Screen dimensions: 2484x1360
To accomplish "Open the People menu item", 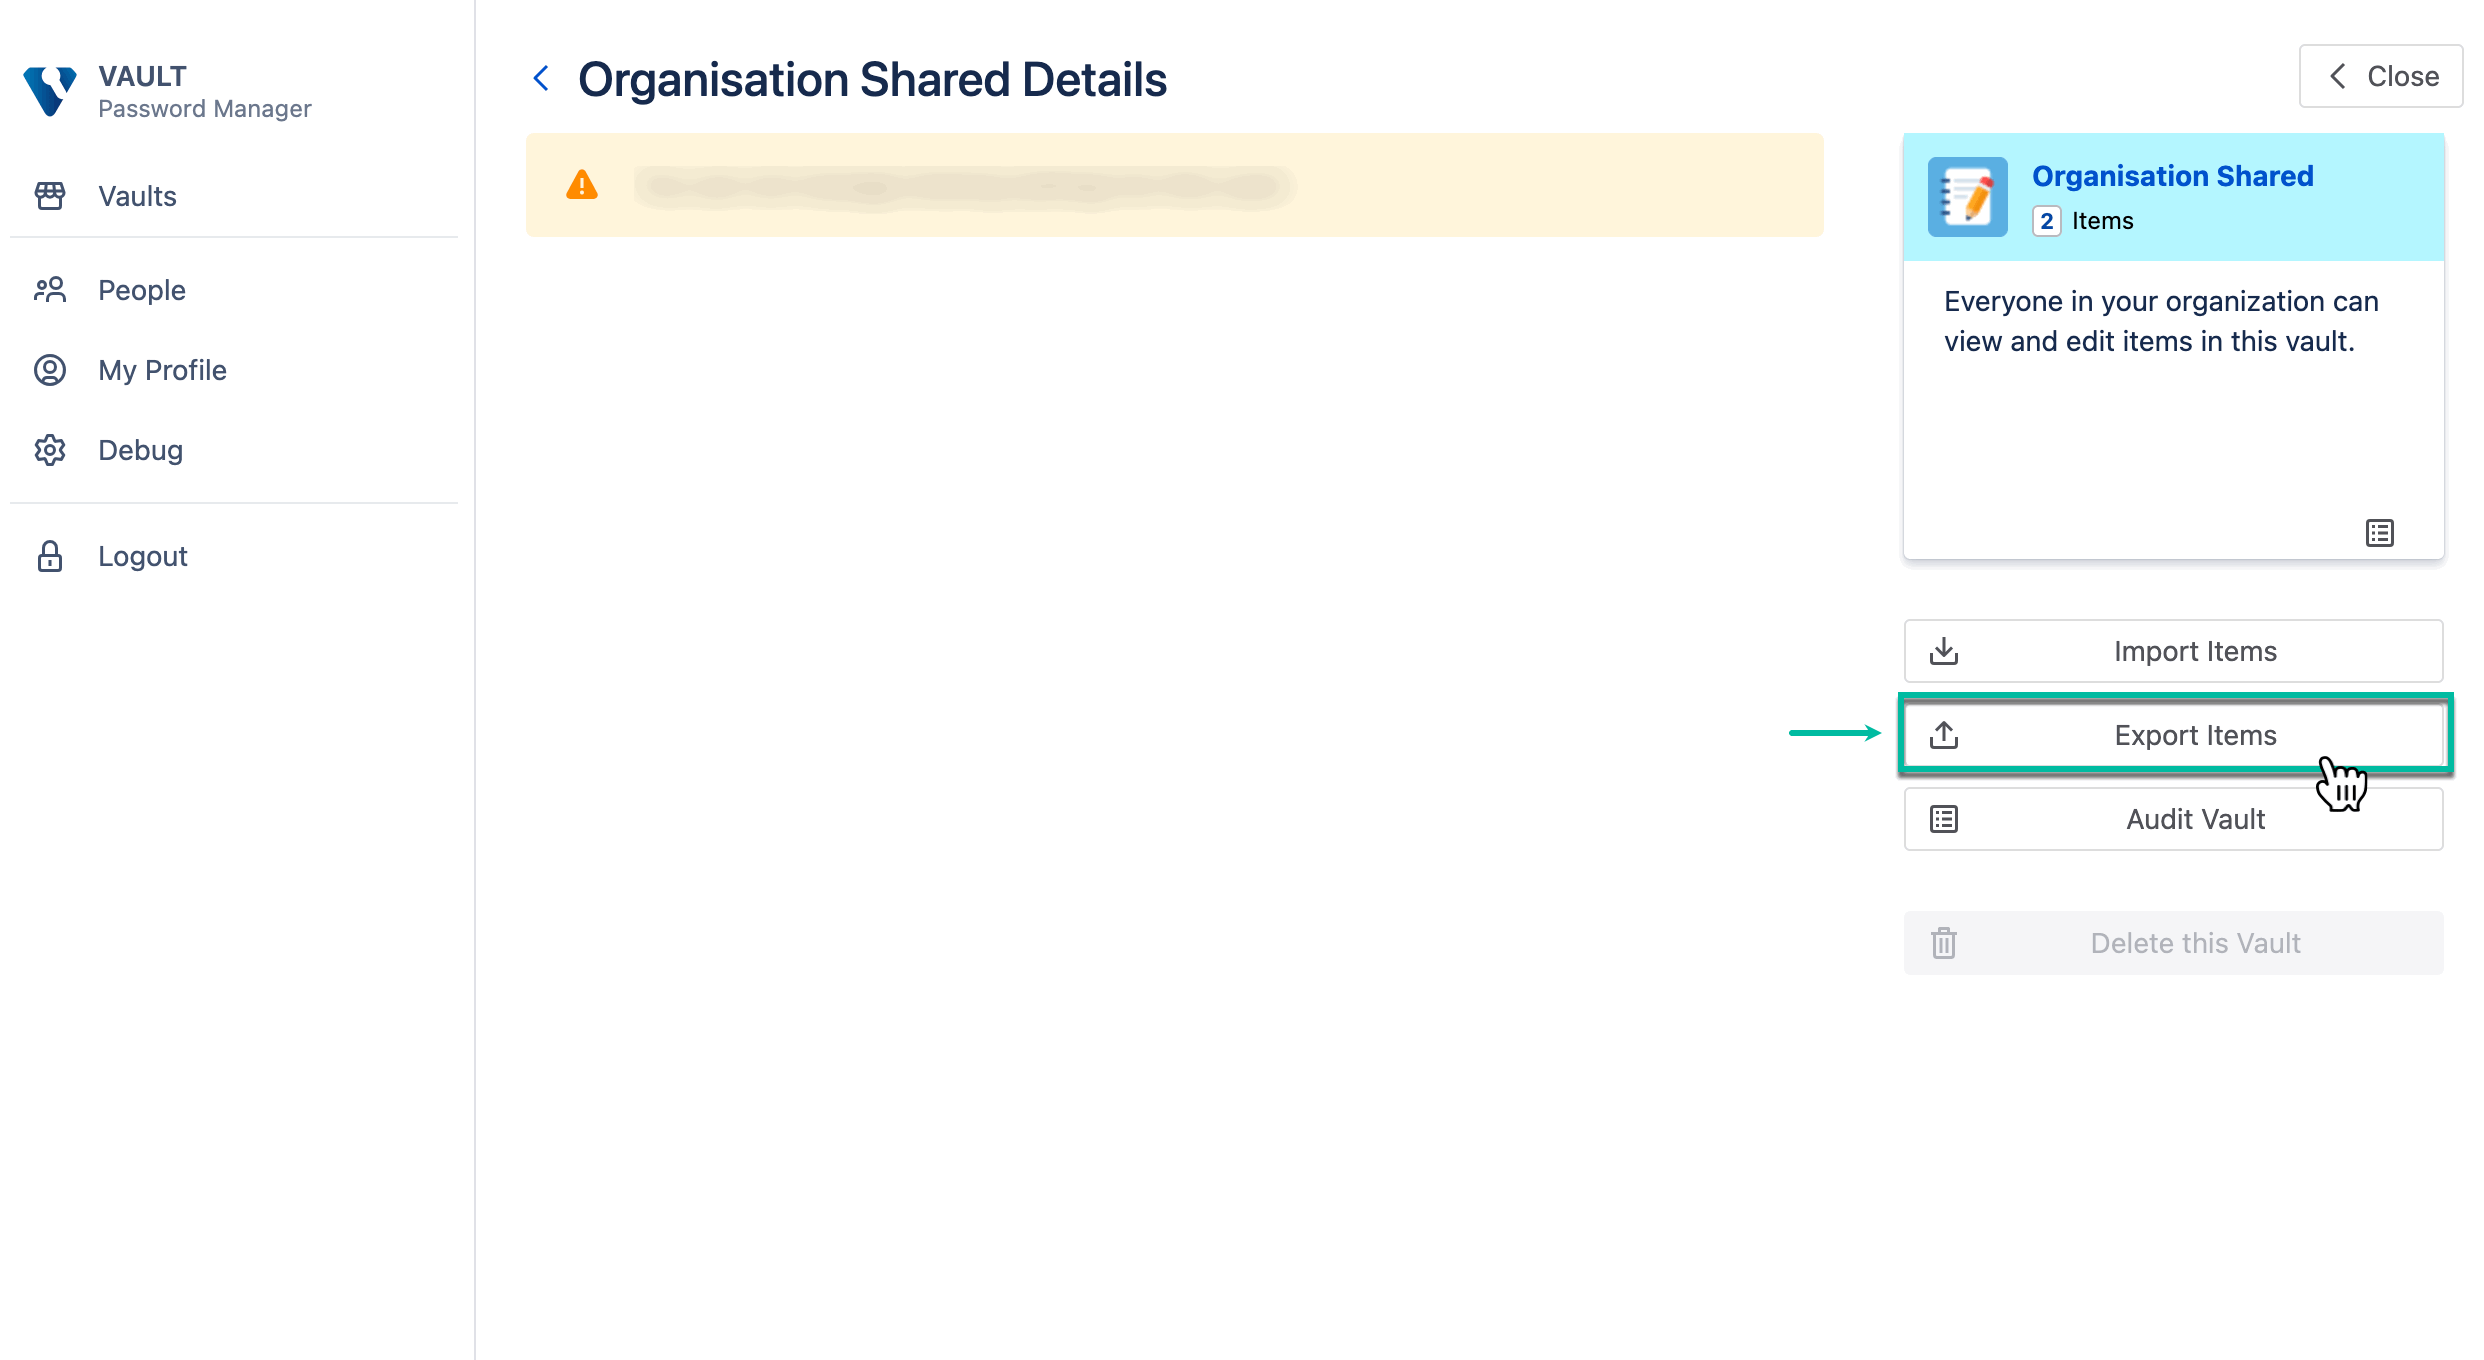I will pos(141,290).
